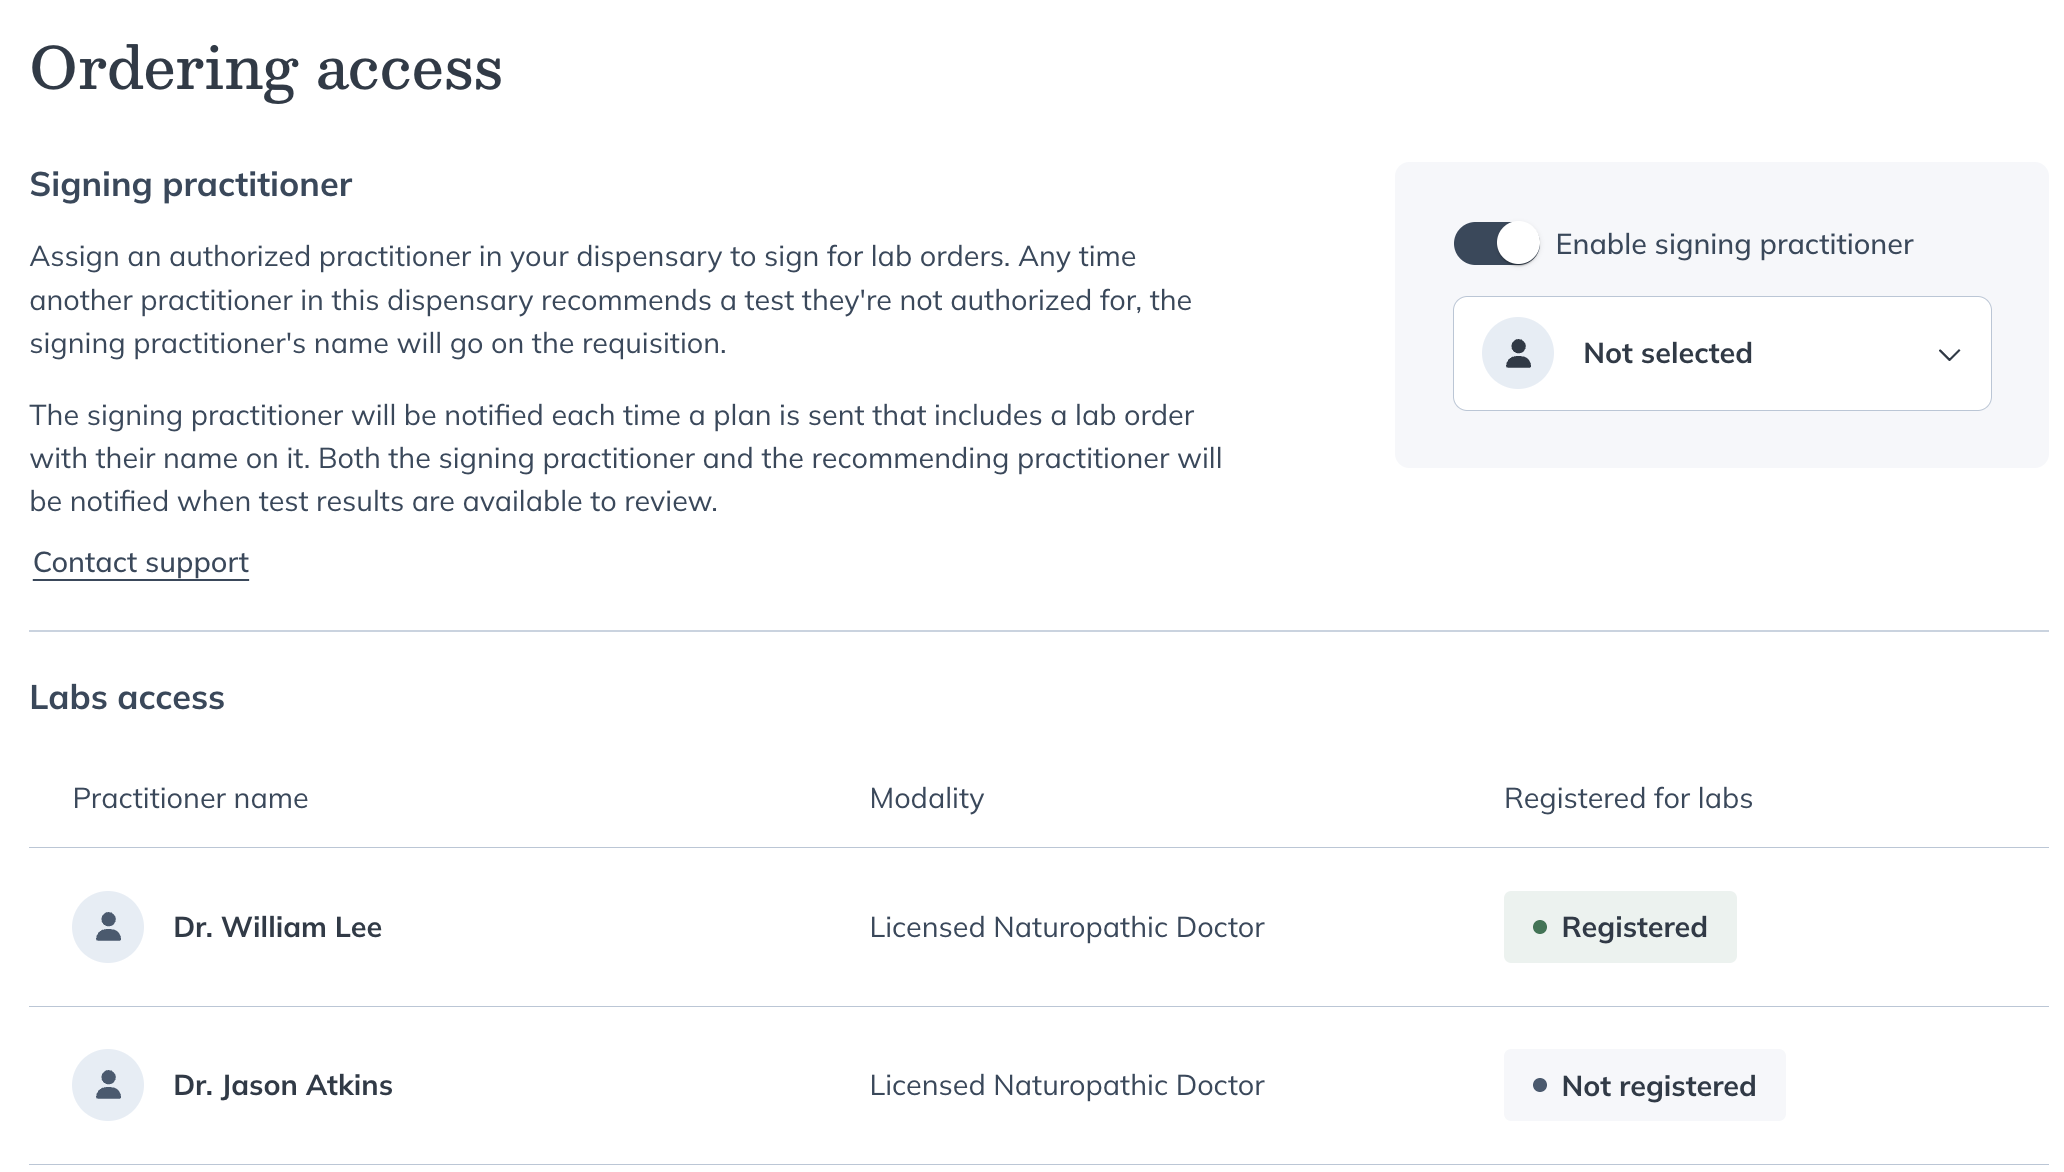
Task: Open the Contact support link
Action: 139,562
